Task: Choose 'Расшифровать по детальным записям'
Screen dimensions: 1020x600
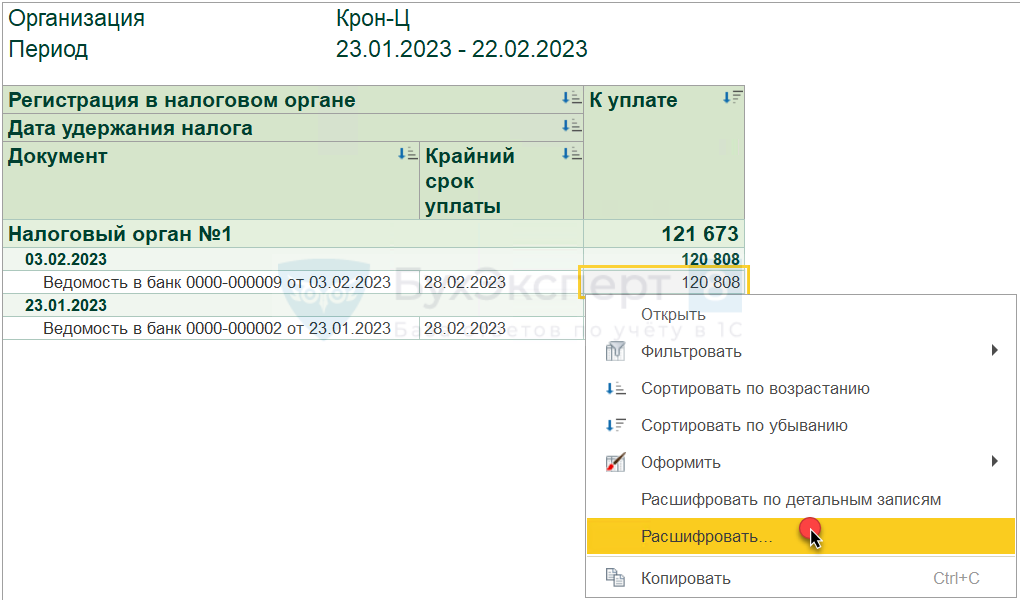Action: [790, 499]
